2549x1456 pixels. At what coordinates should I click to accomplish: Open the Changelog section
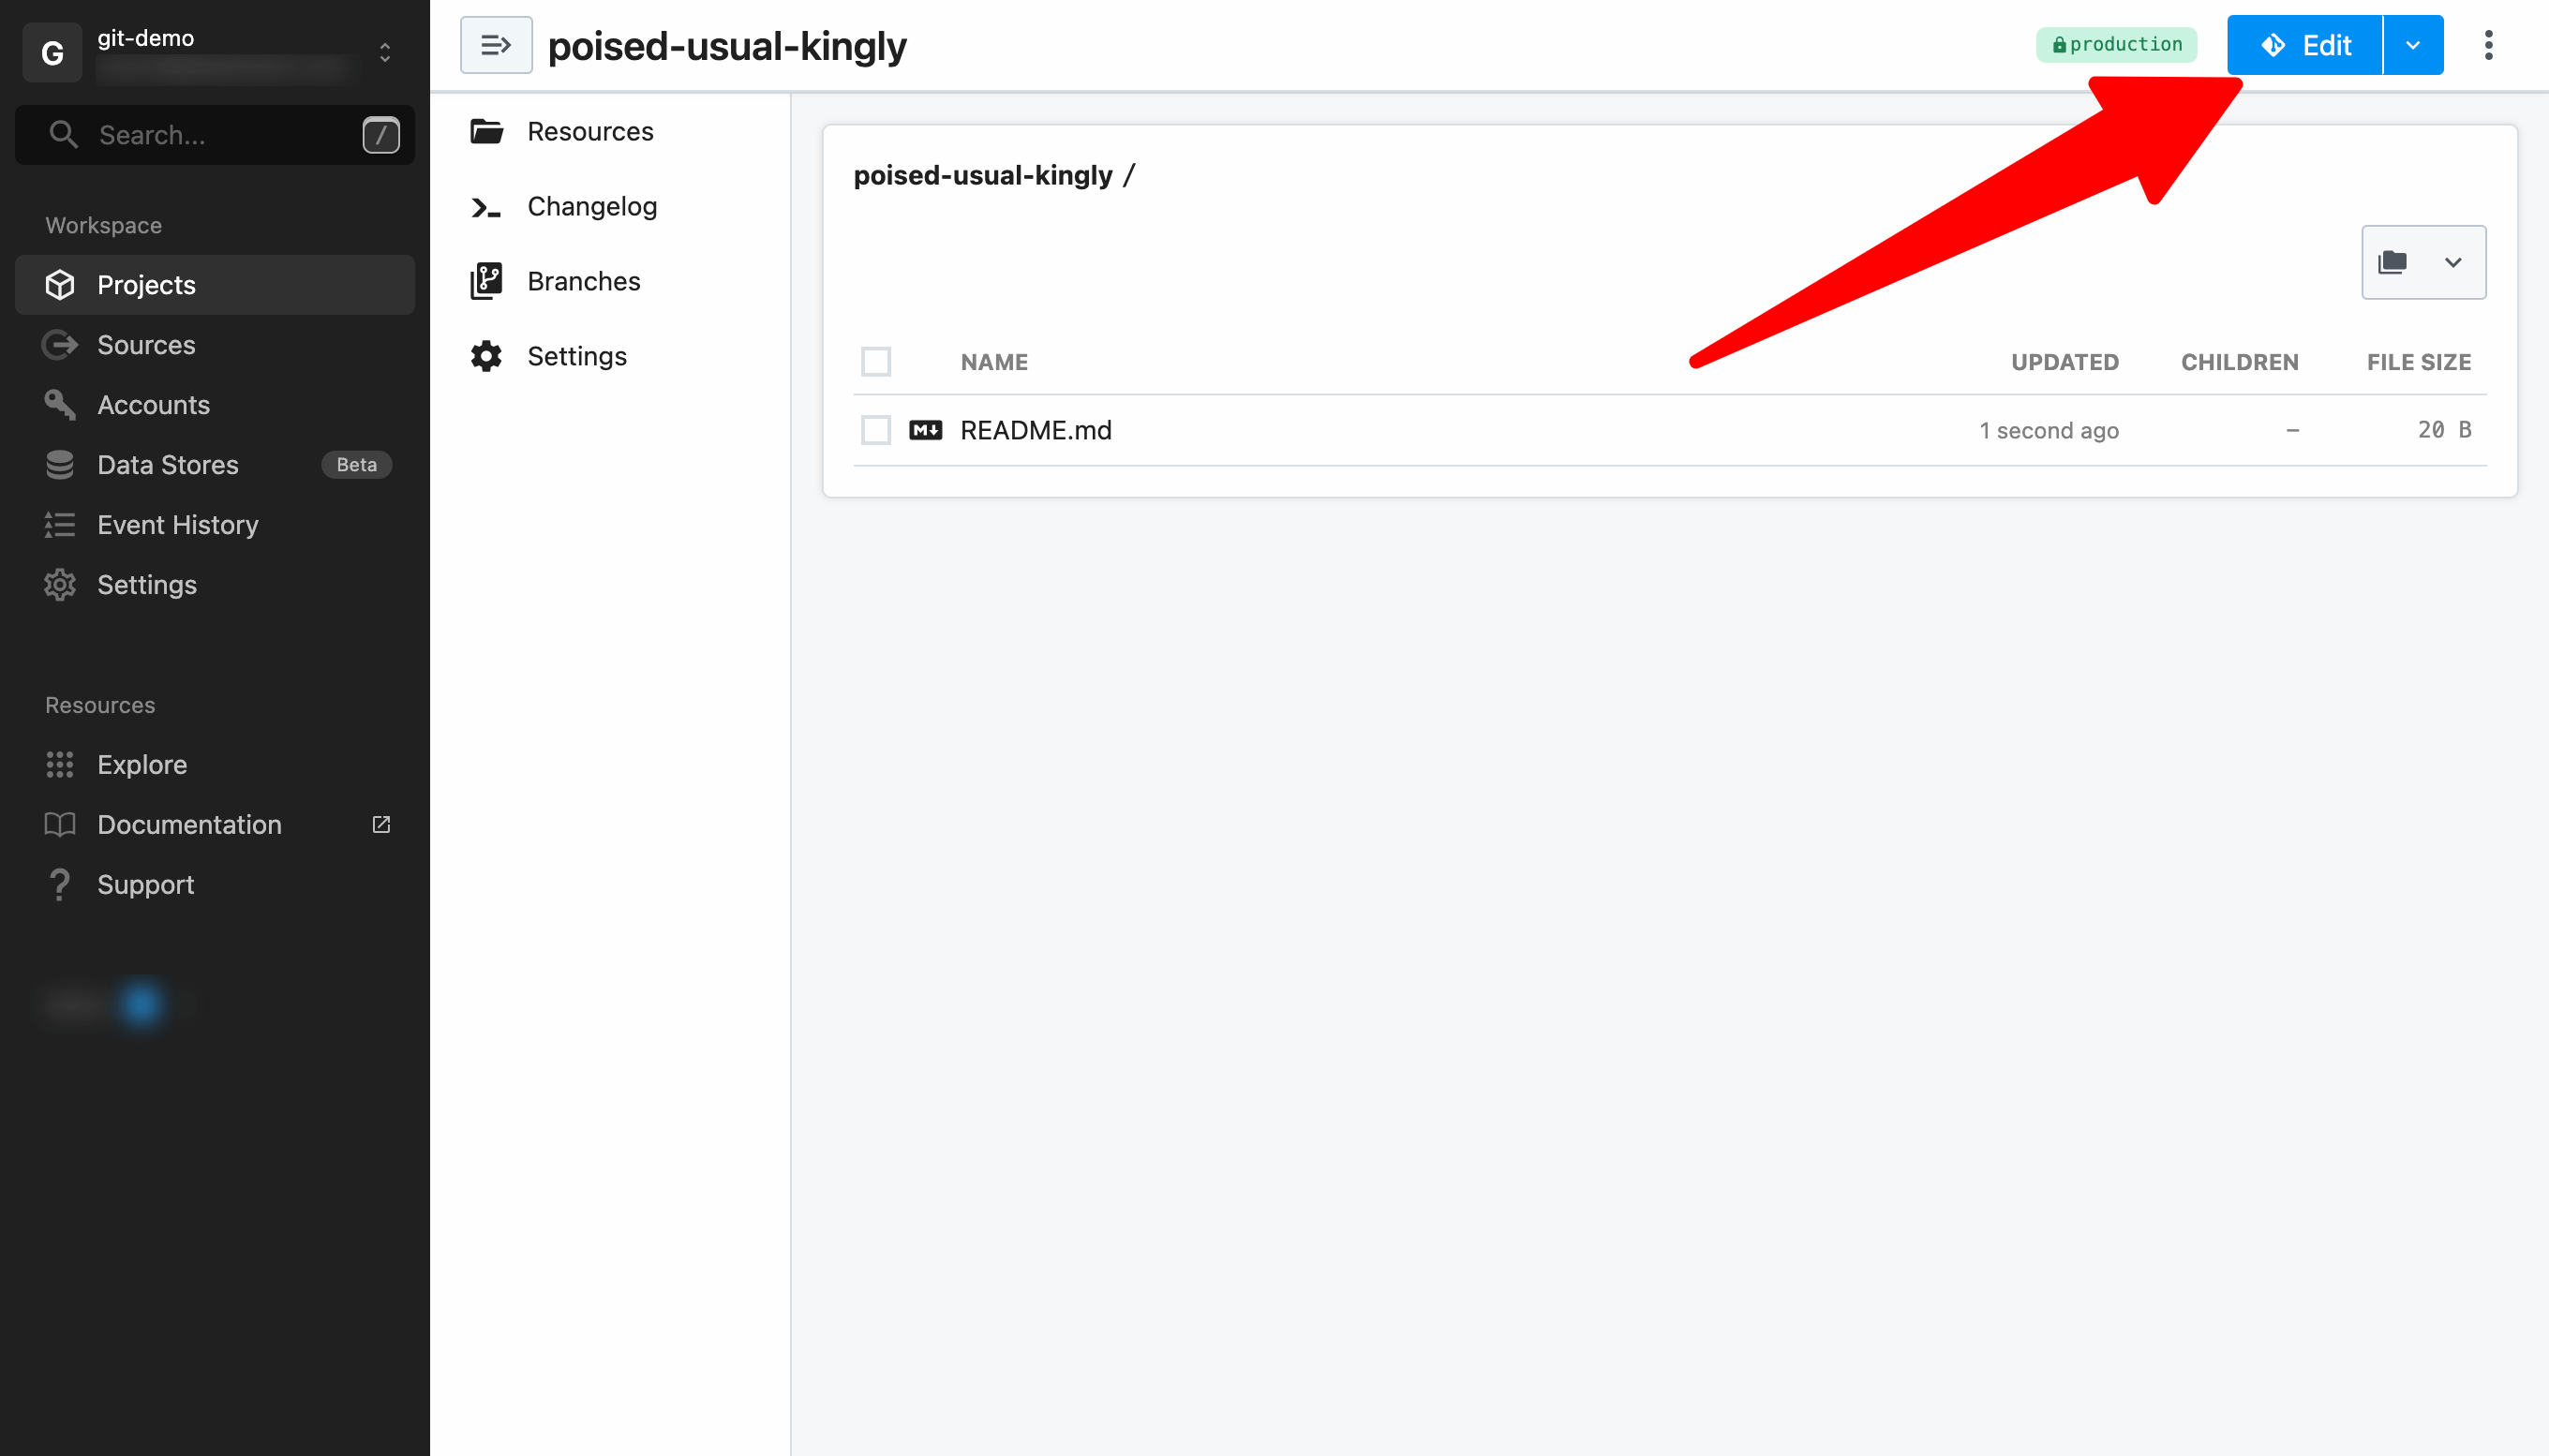[591, 205]
